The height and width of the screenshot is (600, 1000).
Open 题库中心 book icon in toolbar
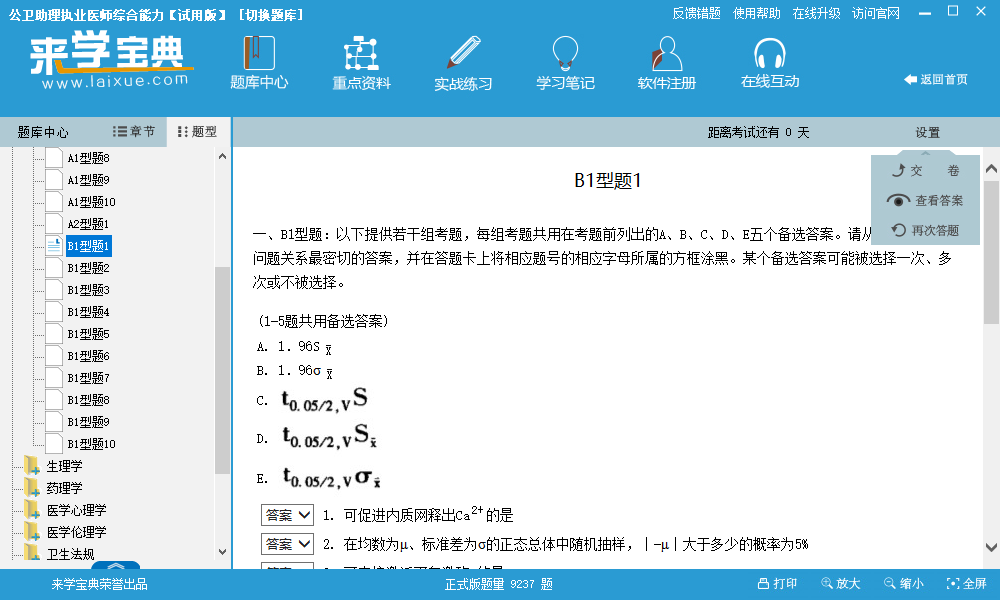pyautogui.click(x=259, y=52)
